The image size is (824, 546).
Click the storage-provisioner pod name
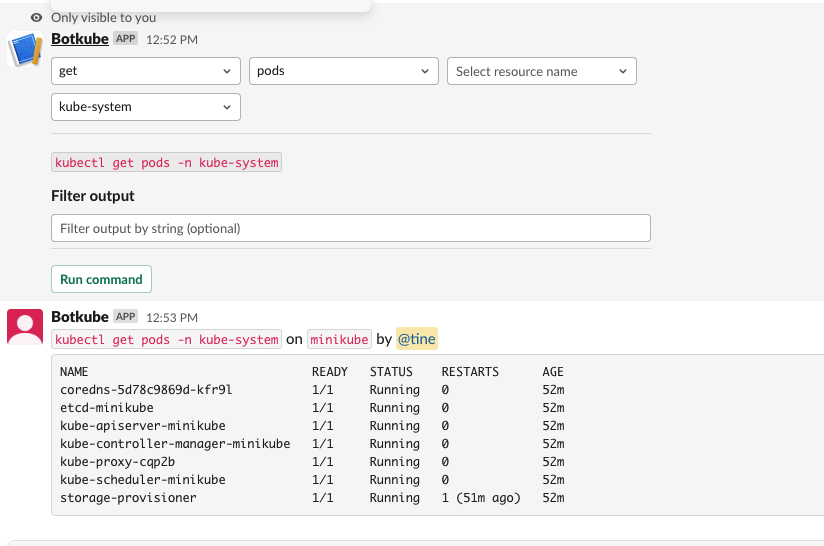pos(128,498)
